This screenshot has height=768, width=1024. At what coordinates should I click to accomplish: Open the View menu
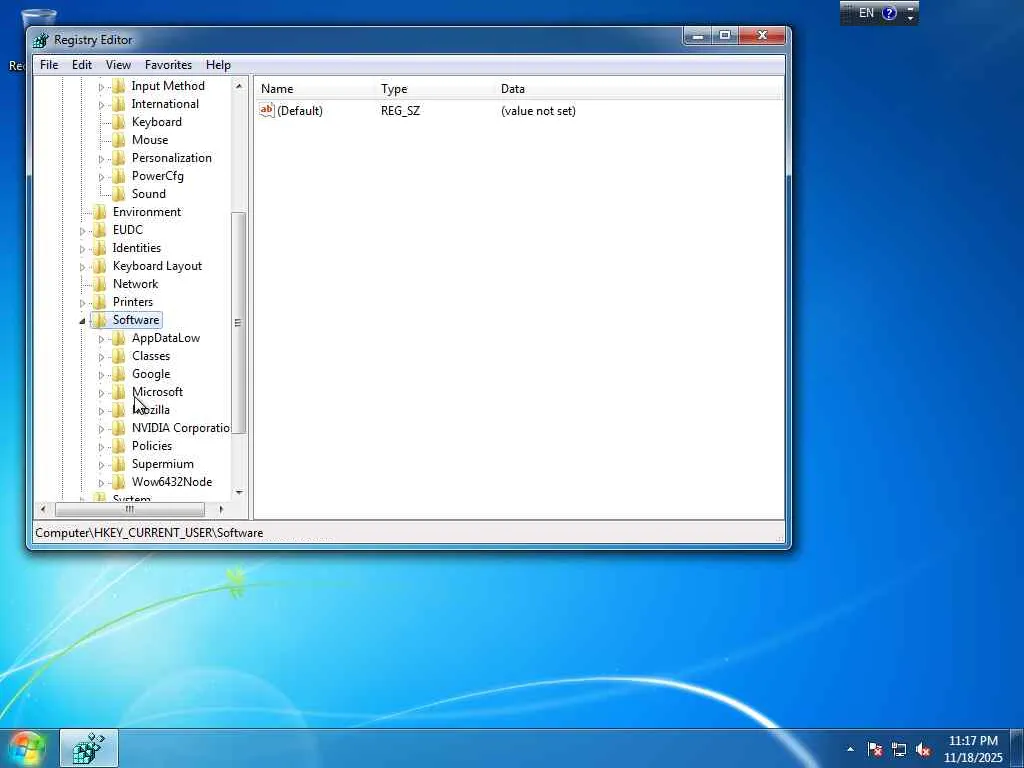coord(118,65)
